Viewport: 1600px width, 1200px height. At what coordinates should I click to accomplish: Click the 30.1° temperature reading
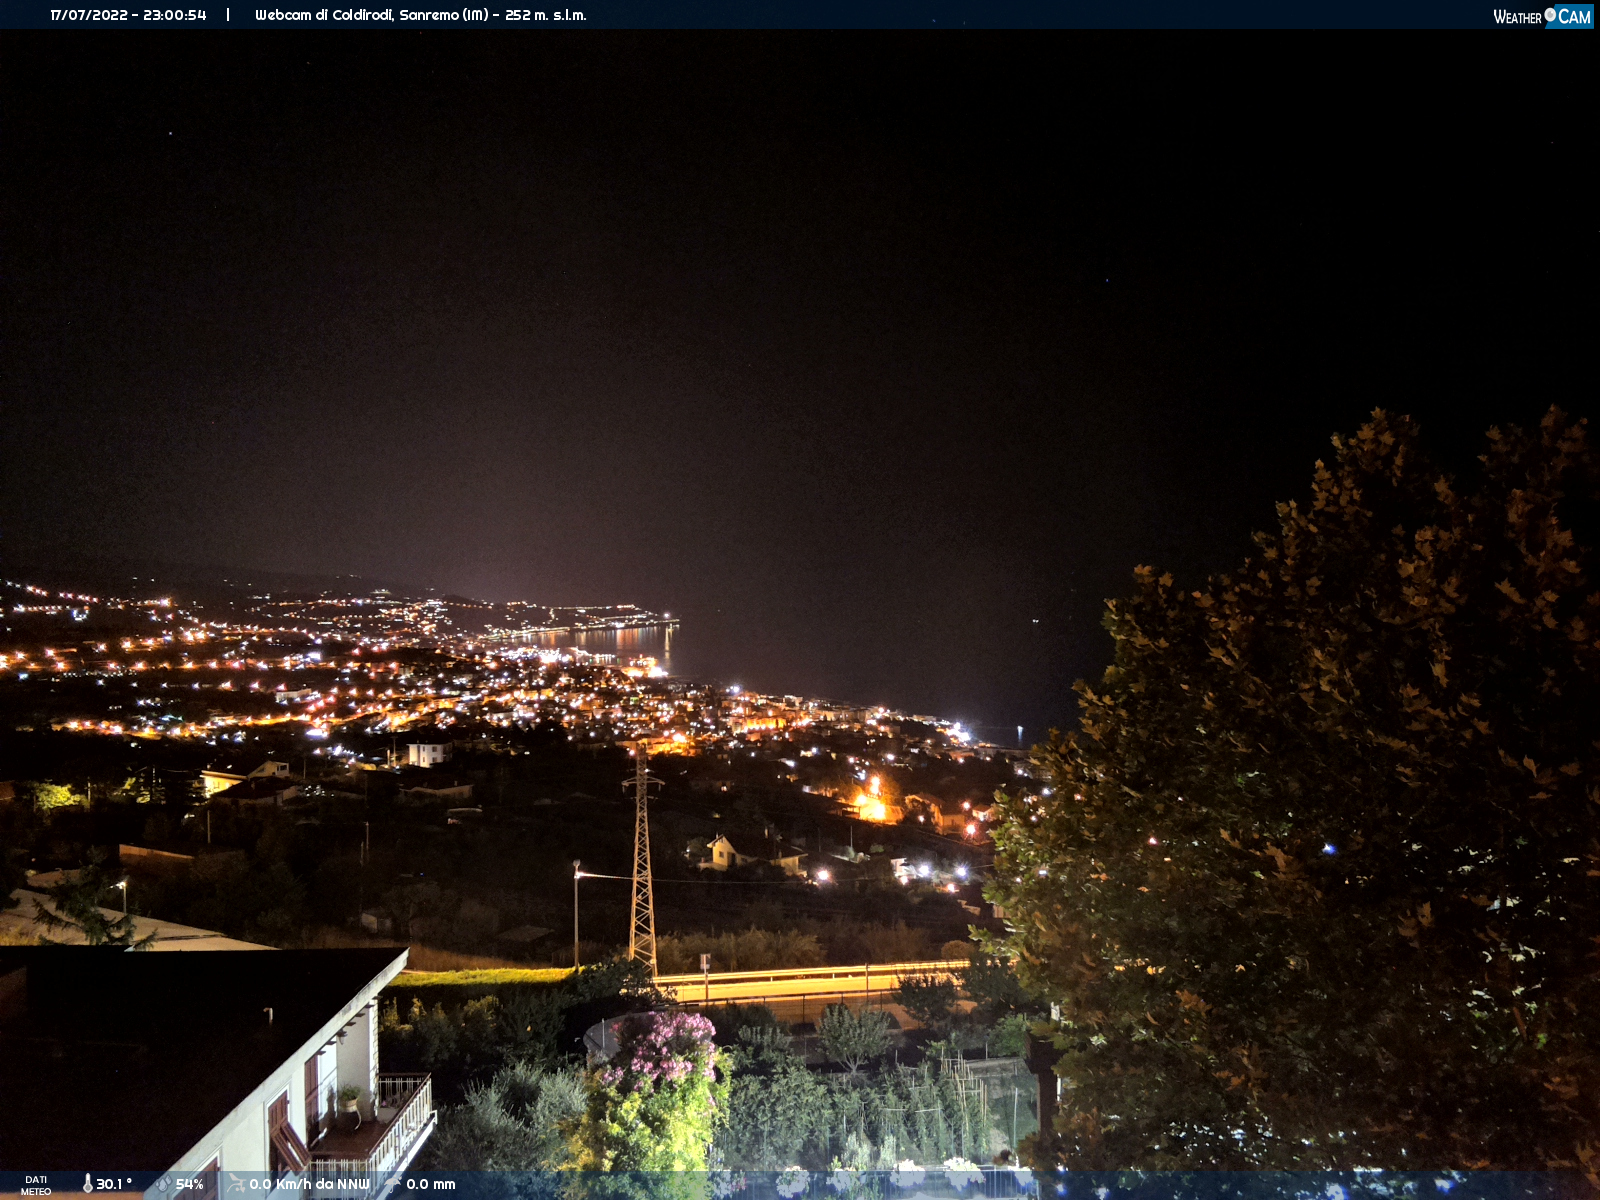point(114,1184)
